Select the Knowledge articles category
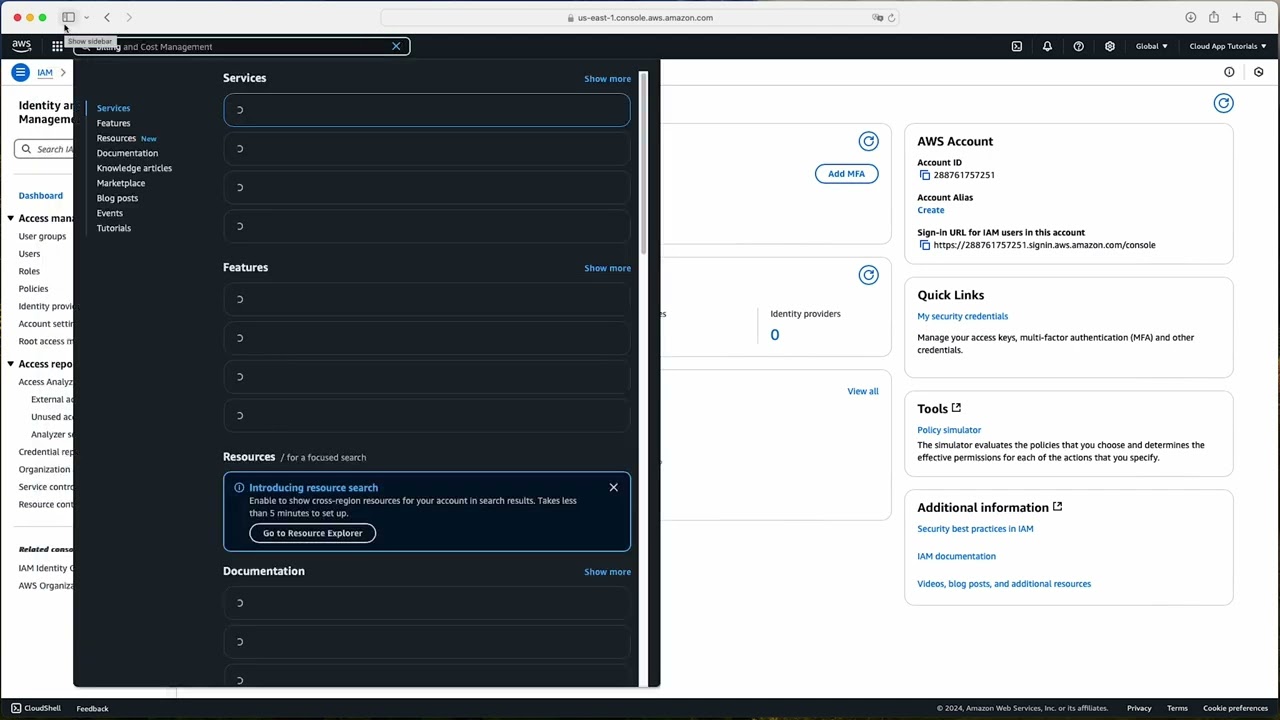This screenshot has height=720, width=1280. click(134, 168)
